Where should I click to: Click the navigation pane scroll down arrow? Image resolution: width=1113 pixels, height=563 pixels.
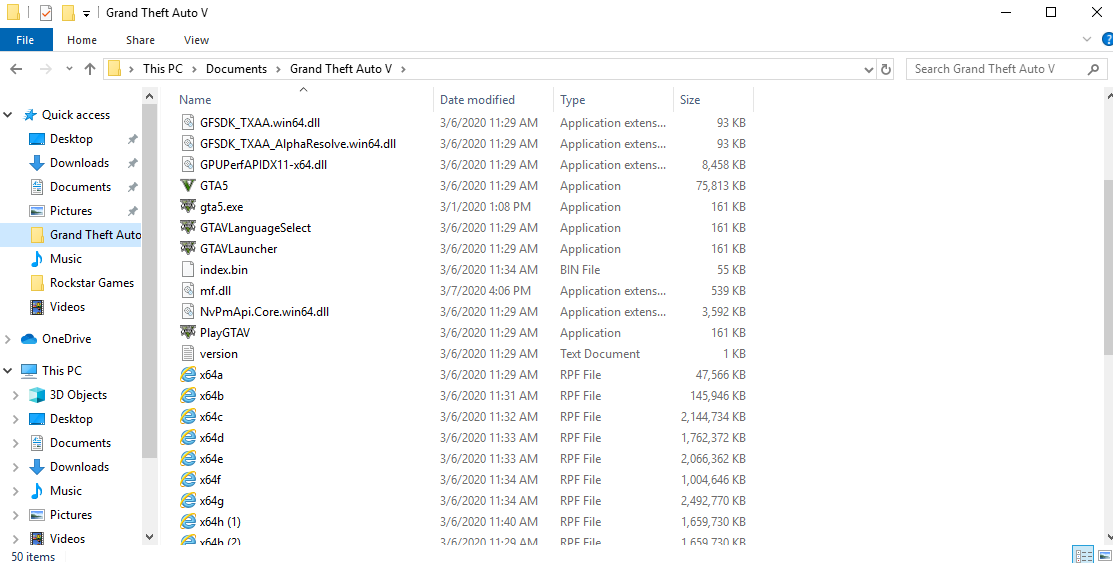click(x=149, y=537)
